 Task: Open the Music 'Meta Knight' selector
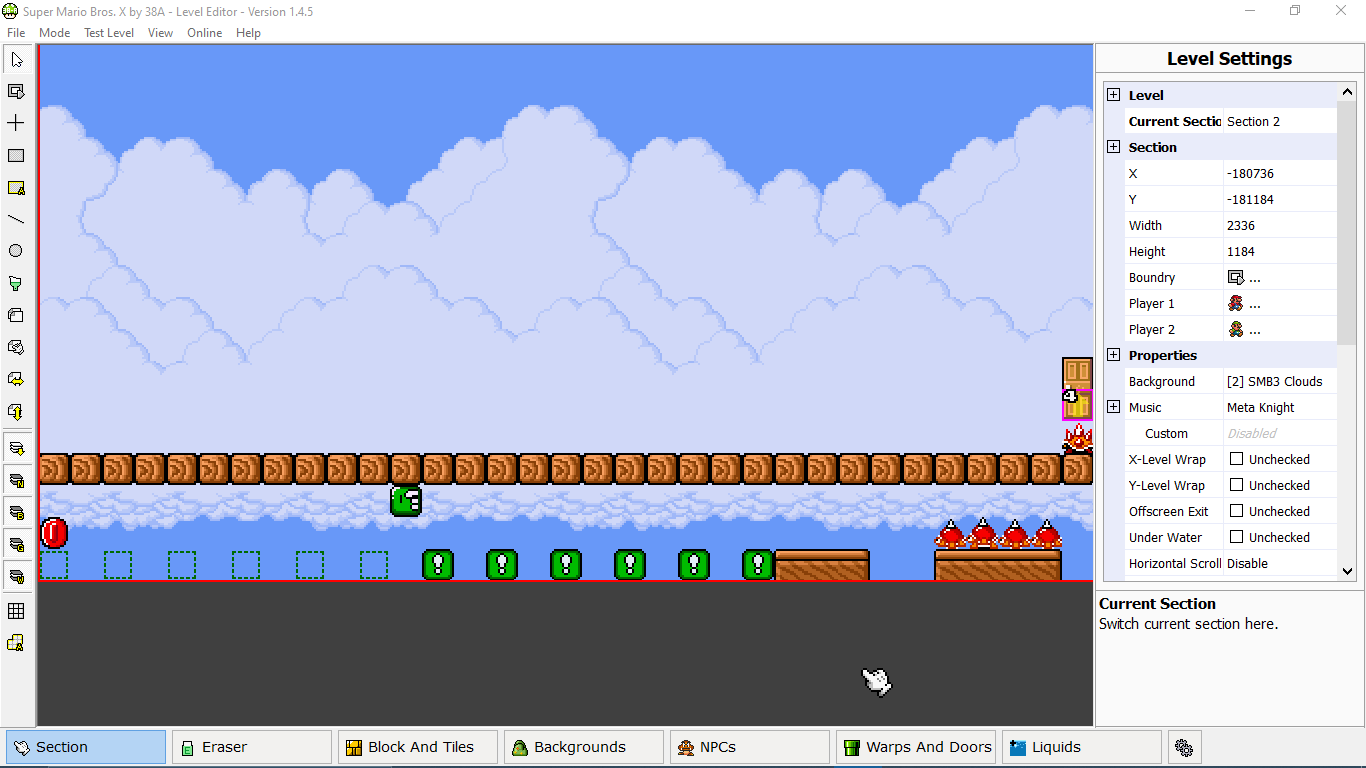pos(1280,407)
